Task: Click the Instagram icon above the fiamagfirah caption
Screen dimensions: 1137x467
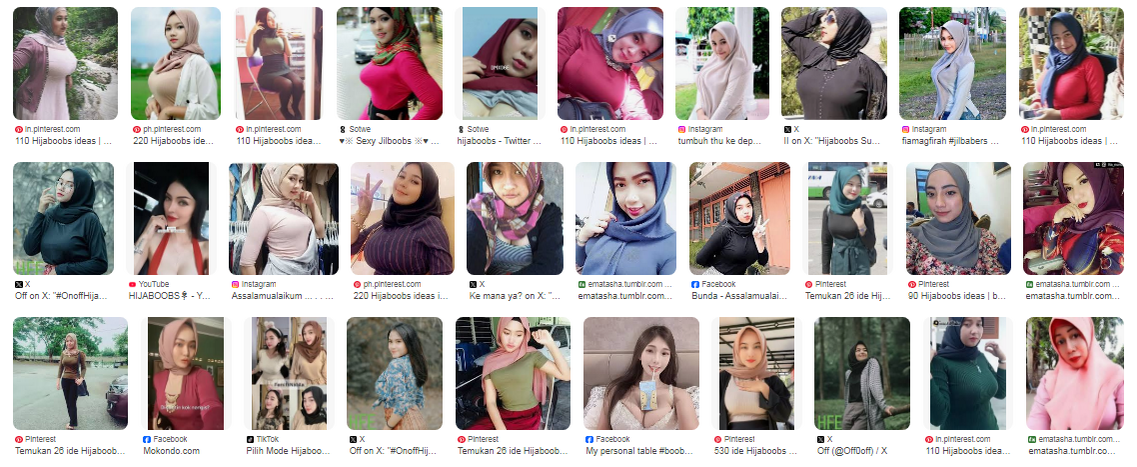Action: [906, 129]
